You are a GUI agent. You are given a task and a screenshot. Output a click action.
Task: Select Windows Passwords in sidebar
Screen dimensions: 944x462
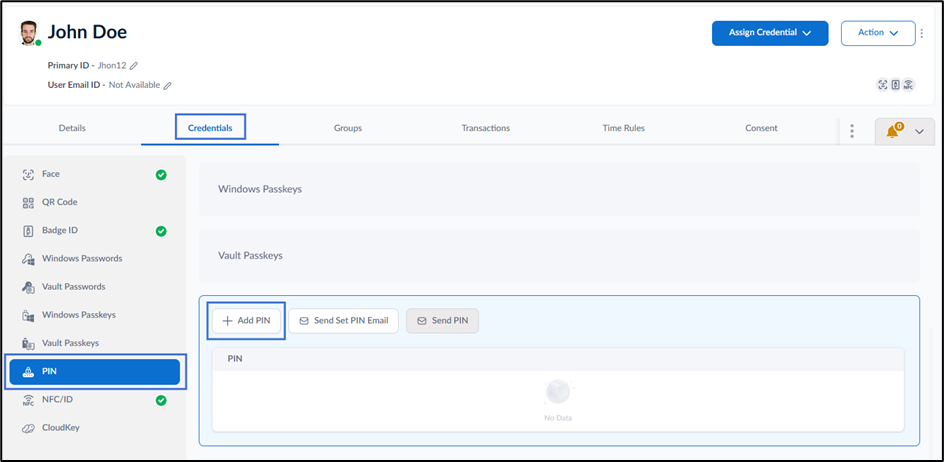[x=95, y=258]
